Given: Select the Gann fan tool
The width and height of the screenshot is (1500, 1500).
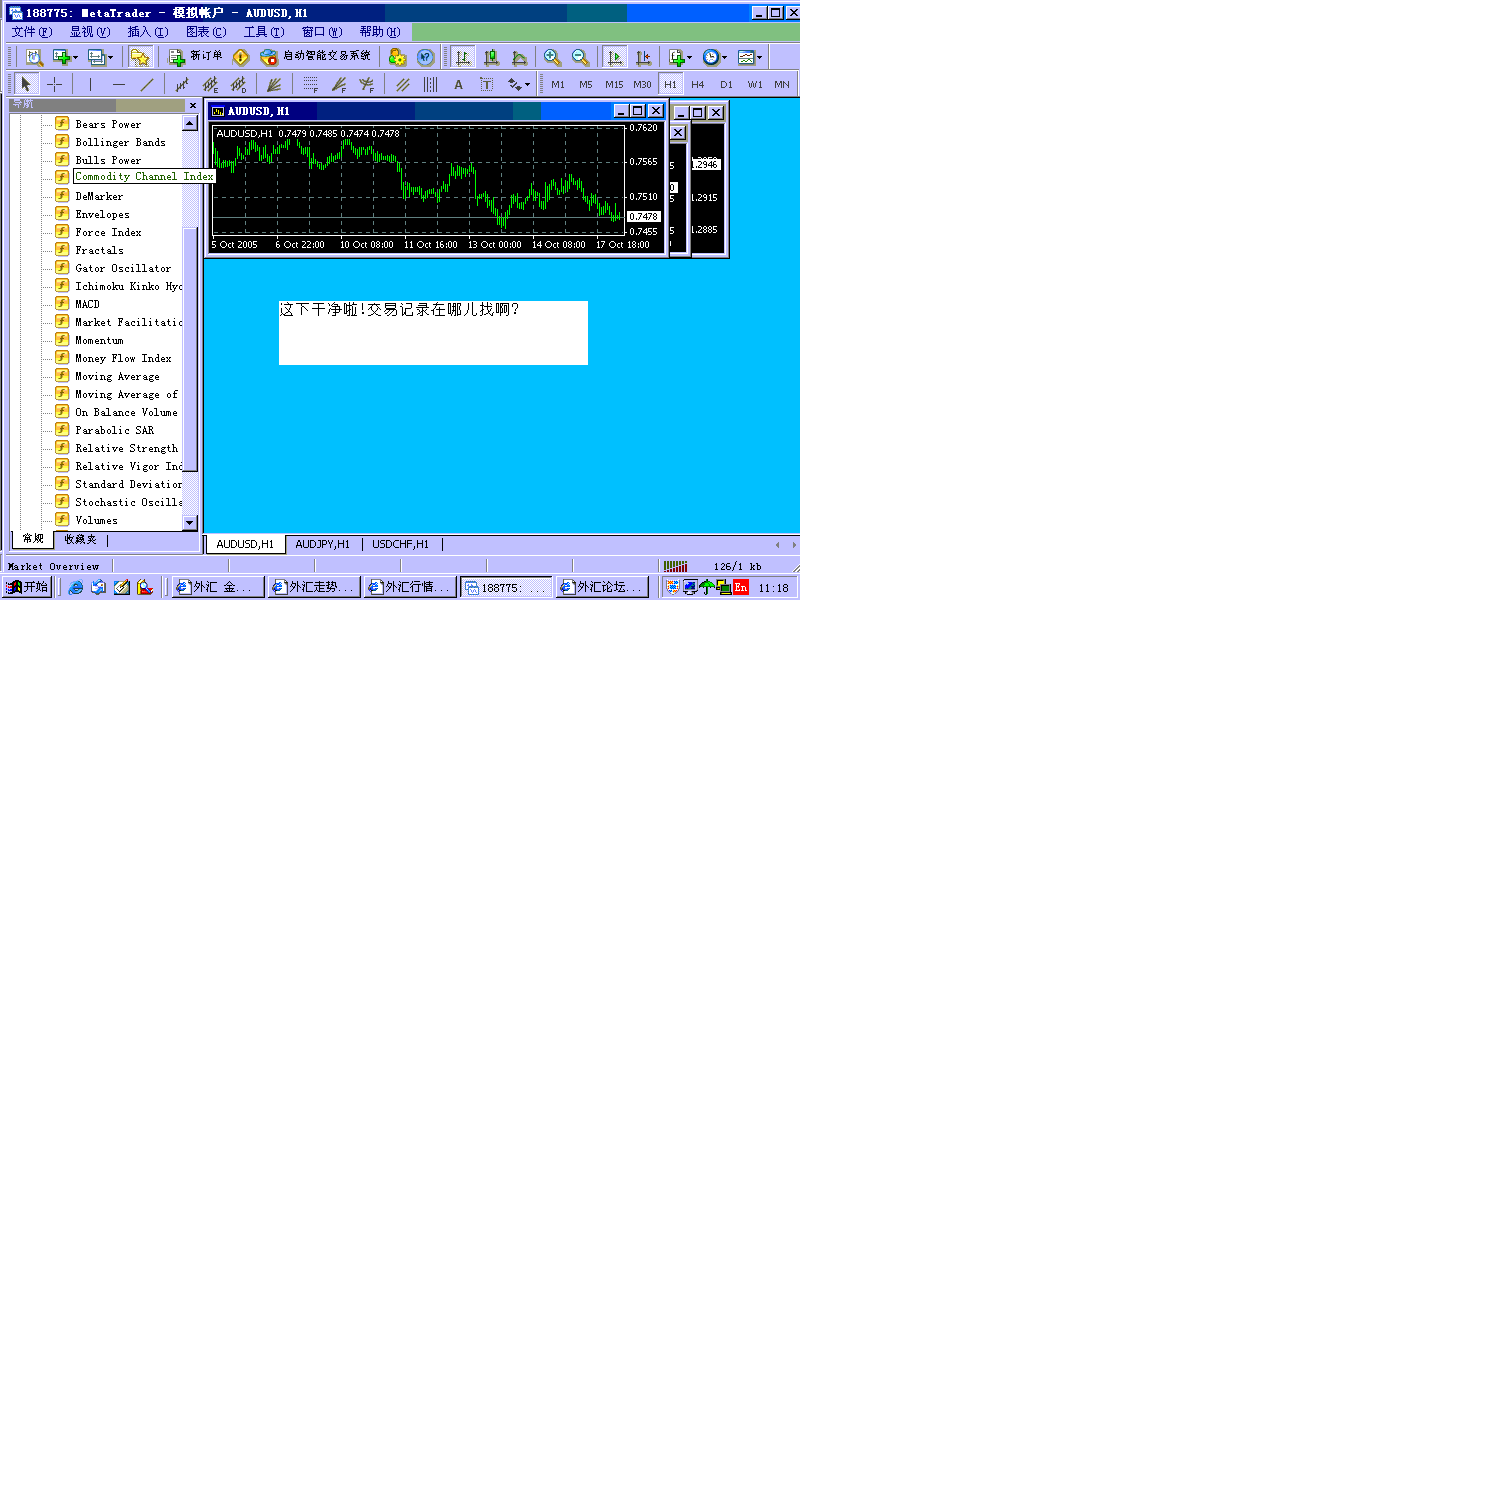Looking at the screenshot, I should pyautogui.click(x=273, y=84).
